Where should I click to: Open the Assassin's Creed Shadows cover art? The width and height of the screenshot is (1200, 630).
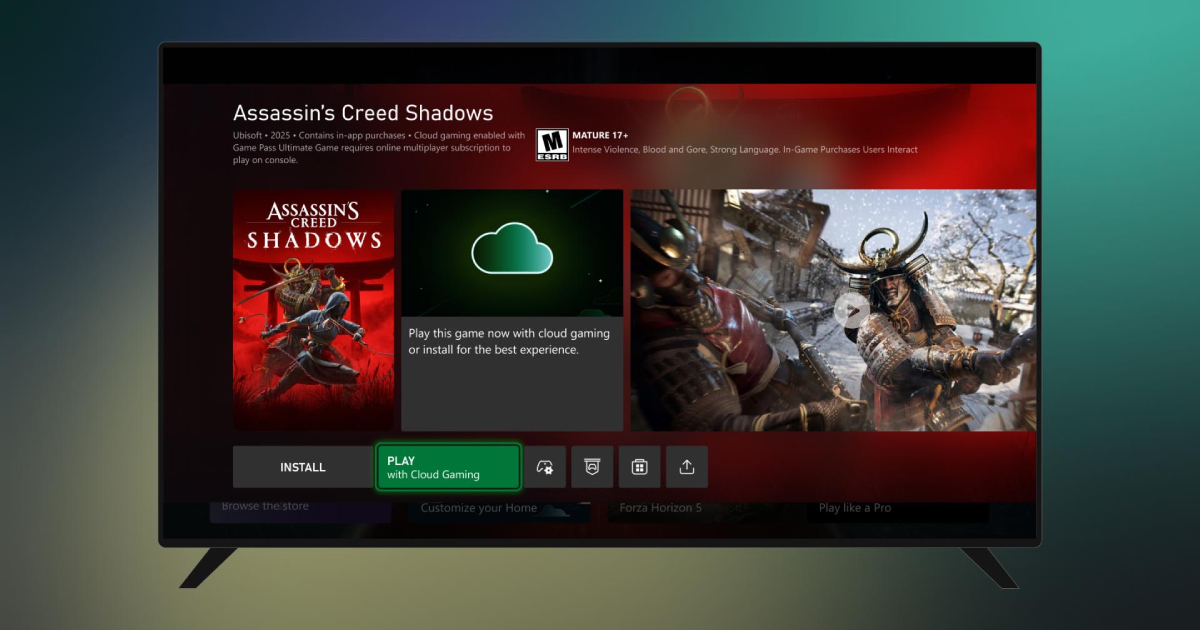313,310
